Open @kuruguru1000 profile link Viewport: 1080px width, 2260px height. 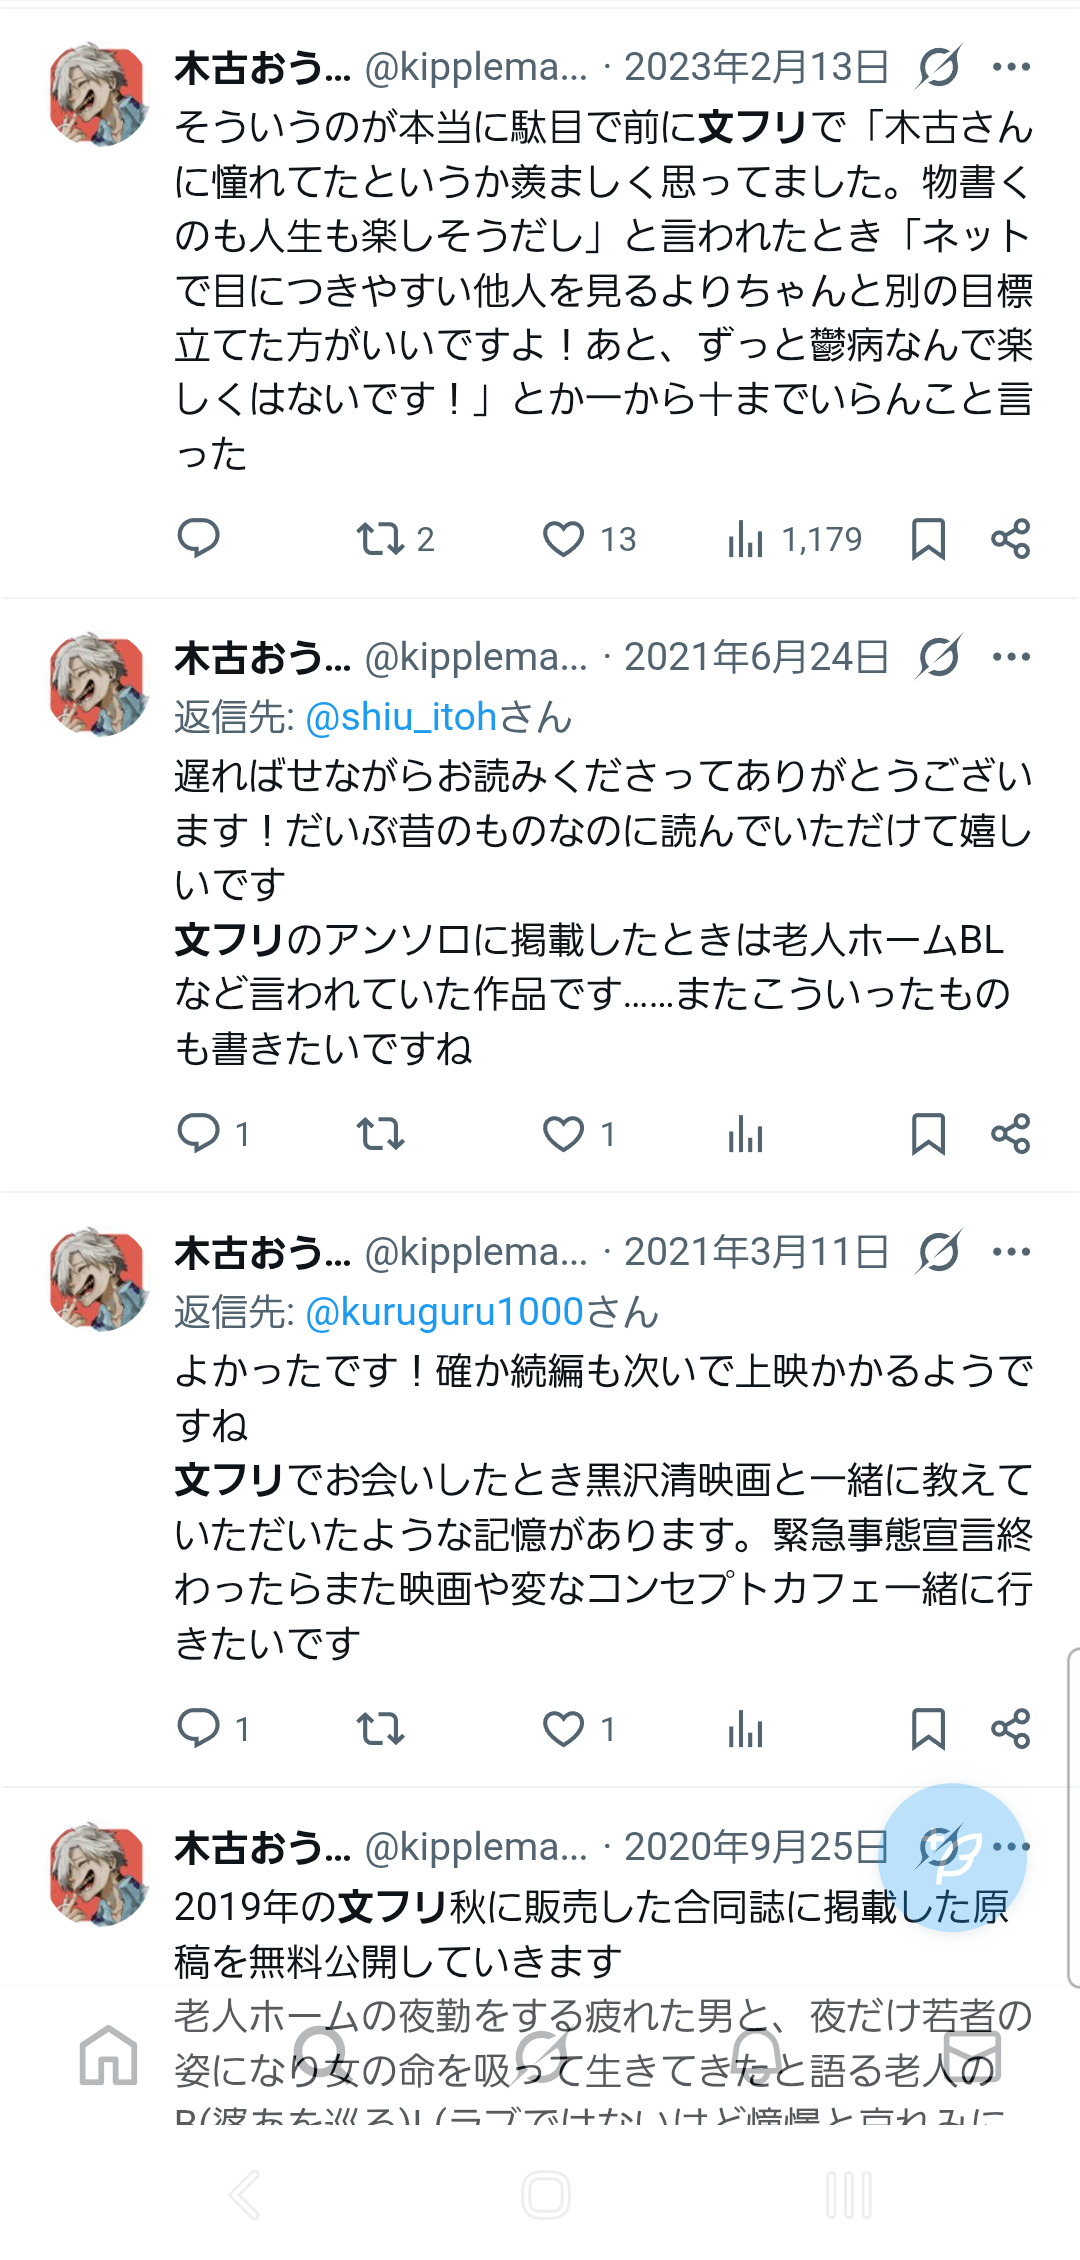pos(444,1312)
